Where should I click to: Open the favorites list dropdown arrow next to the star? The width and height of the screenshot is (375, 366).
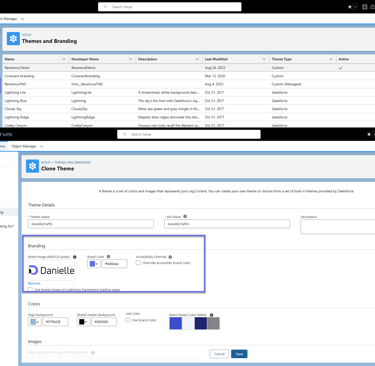[x=355, y=7]
